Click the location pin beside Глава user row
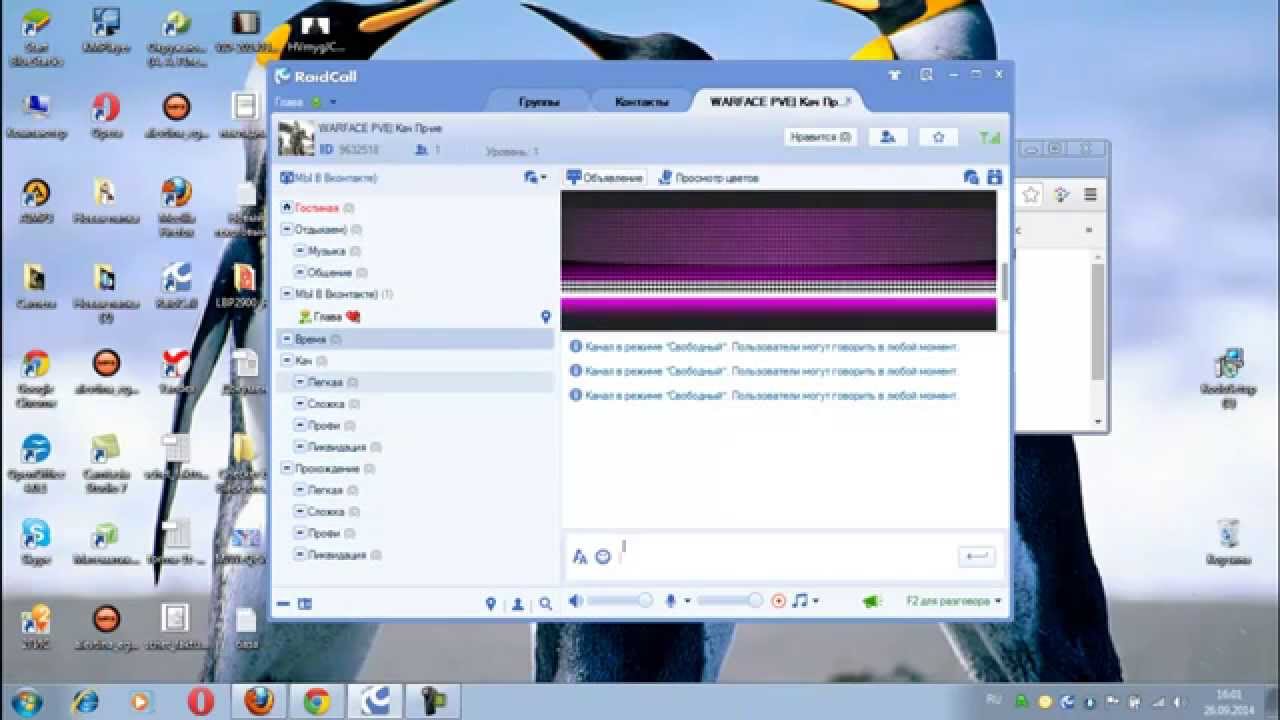Image resolution: width=1280 pixels, height=720 pixels. (546, 316)
